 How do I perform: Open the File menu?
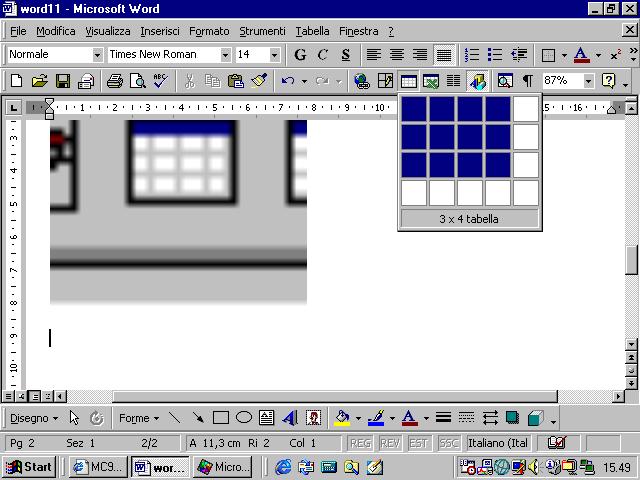click(18, 31)
